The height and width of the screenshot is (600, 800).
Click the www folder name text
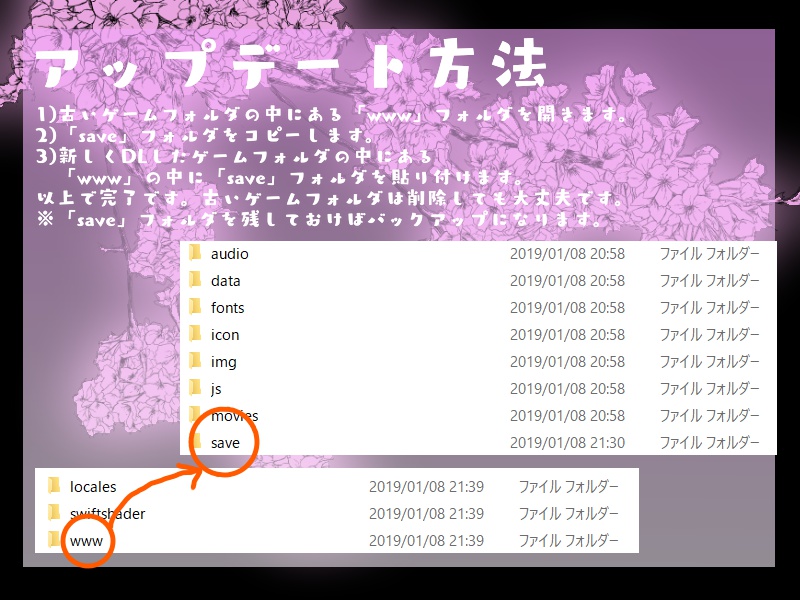click(85, 541)
